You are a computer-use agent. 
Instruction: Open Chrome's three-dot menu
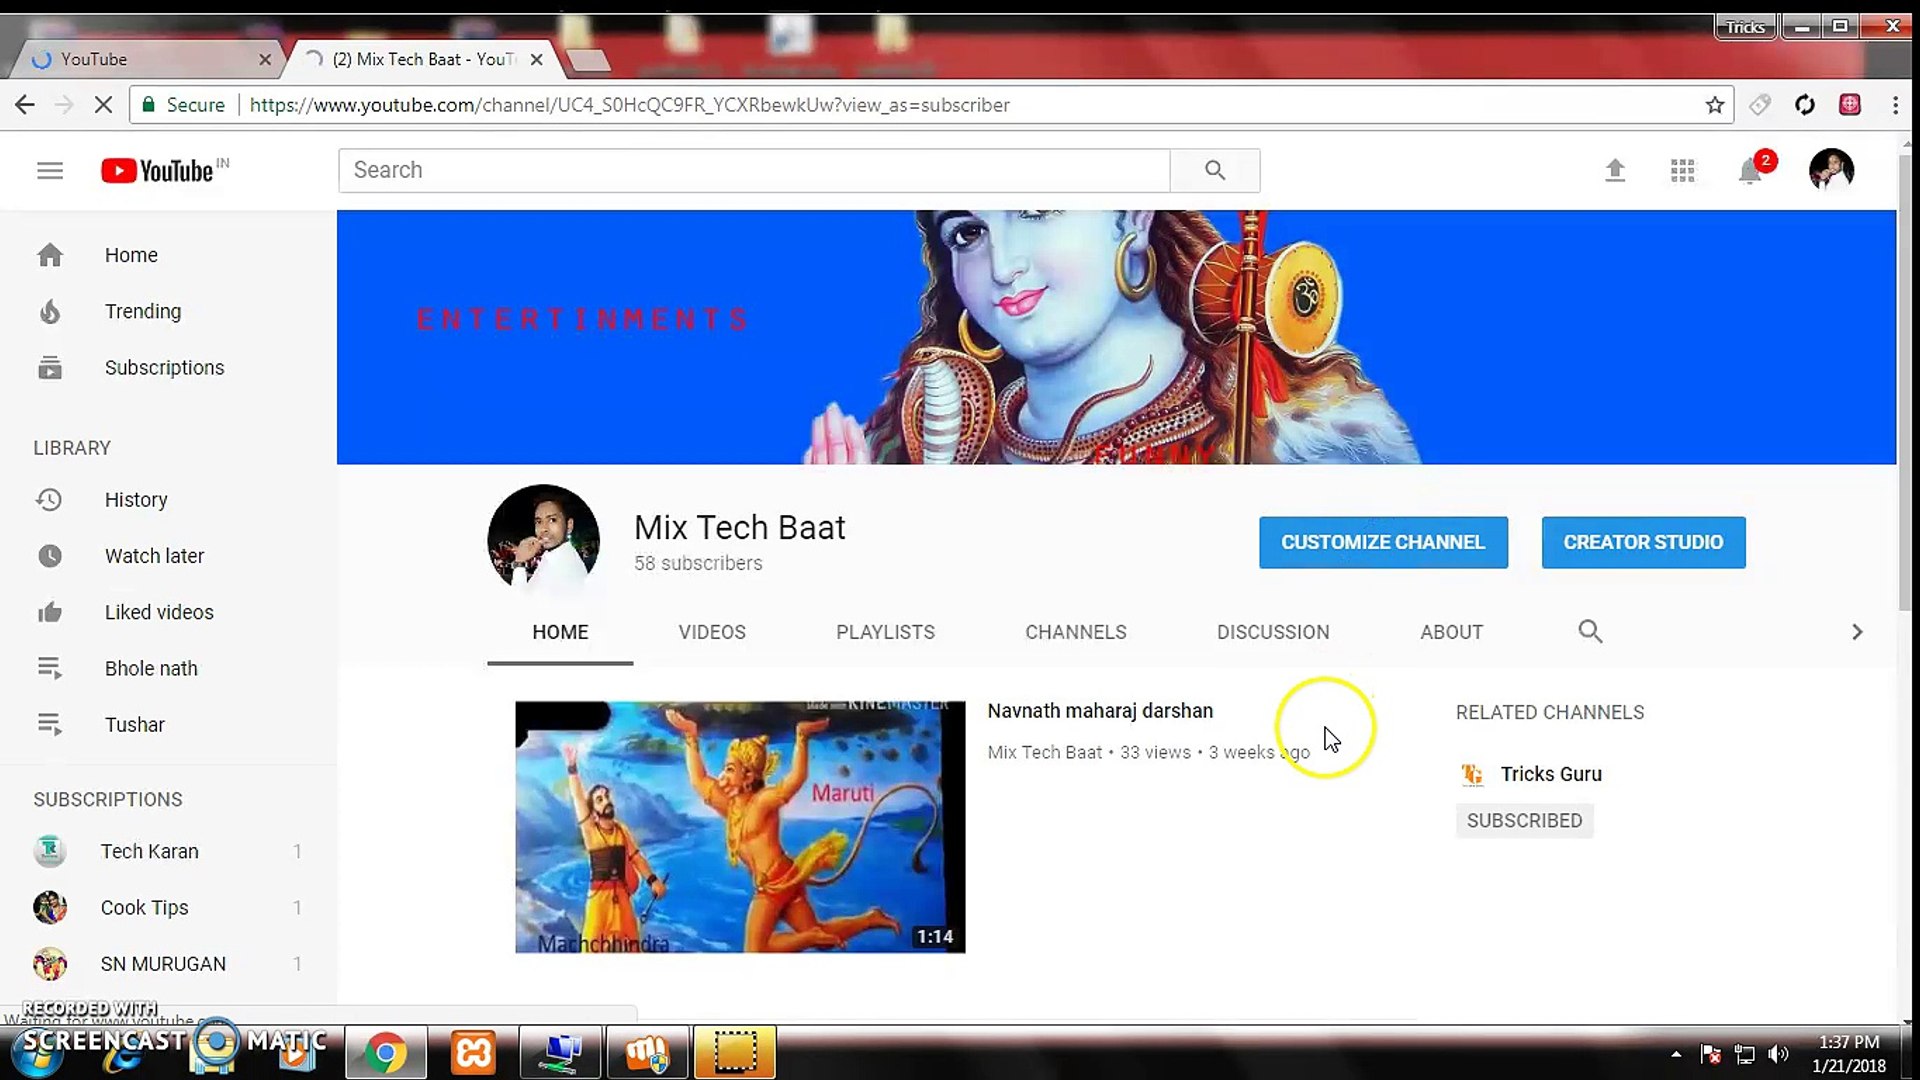pyautogui.click(x=1896, y=104)
